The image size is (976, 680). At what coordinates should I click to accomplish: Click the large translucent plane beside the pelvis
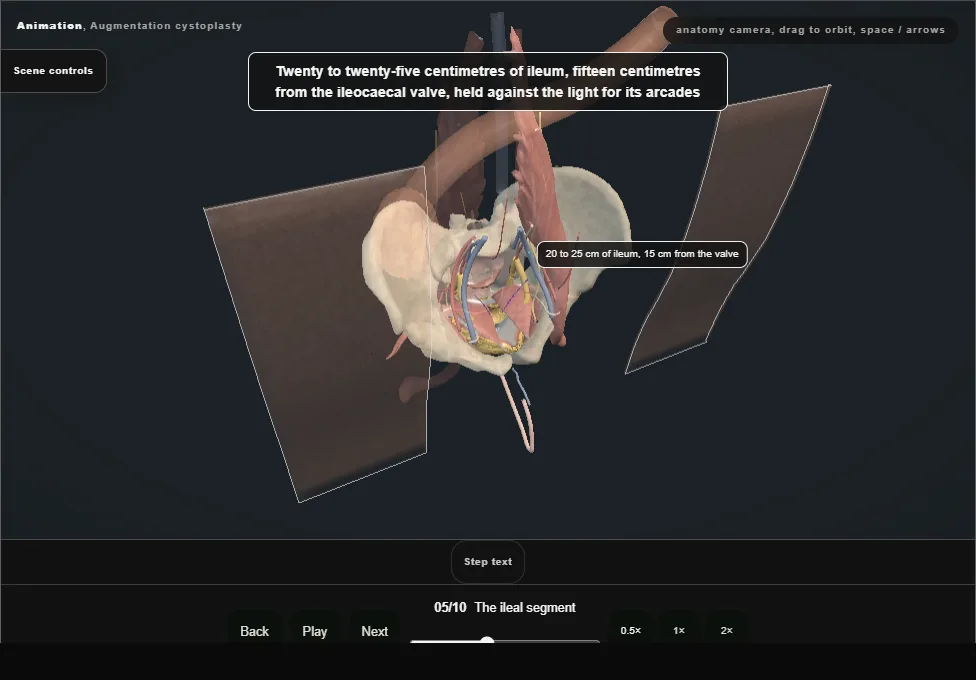[x=324, y=336]
